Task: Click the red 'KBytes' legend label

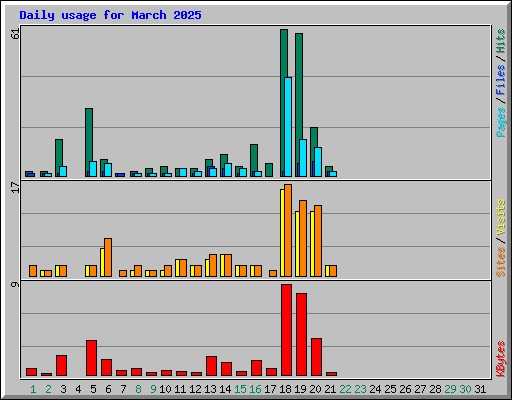Action: pos(500,359)
